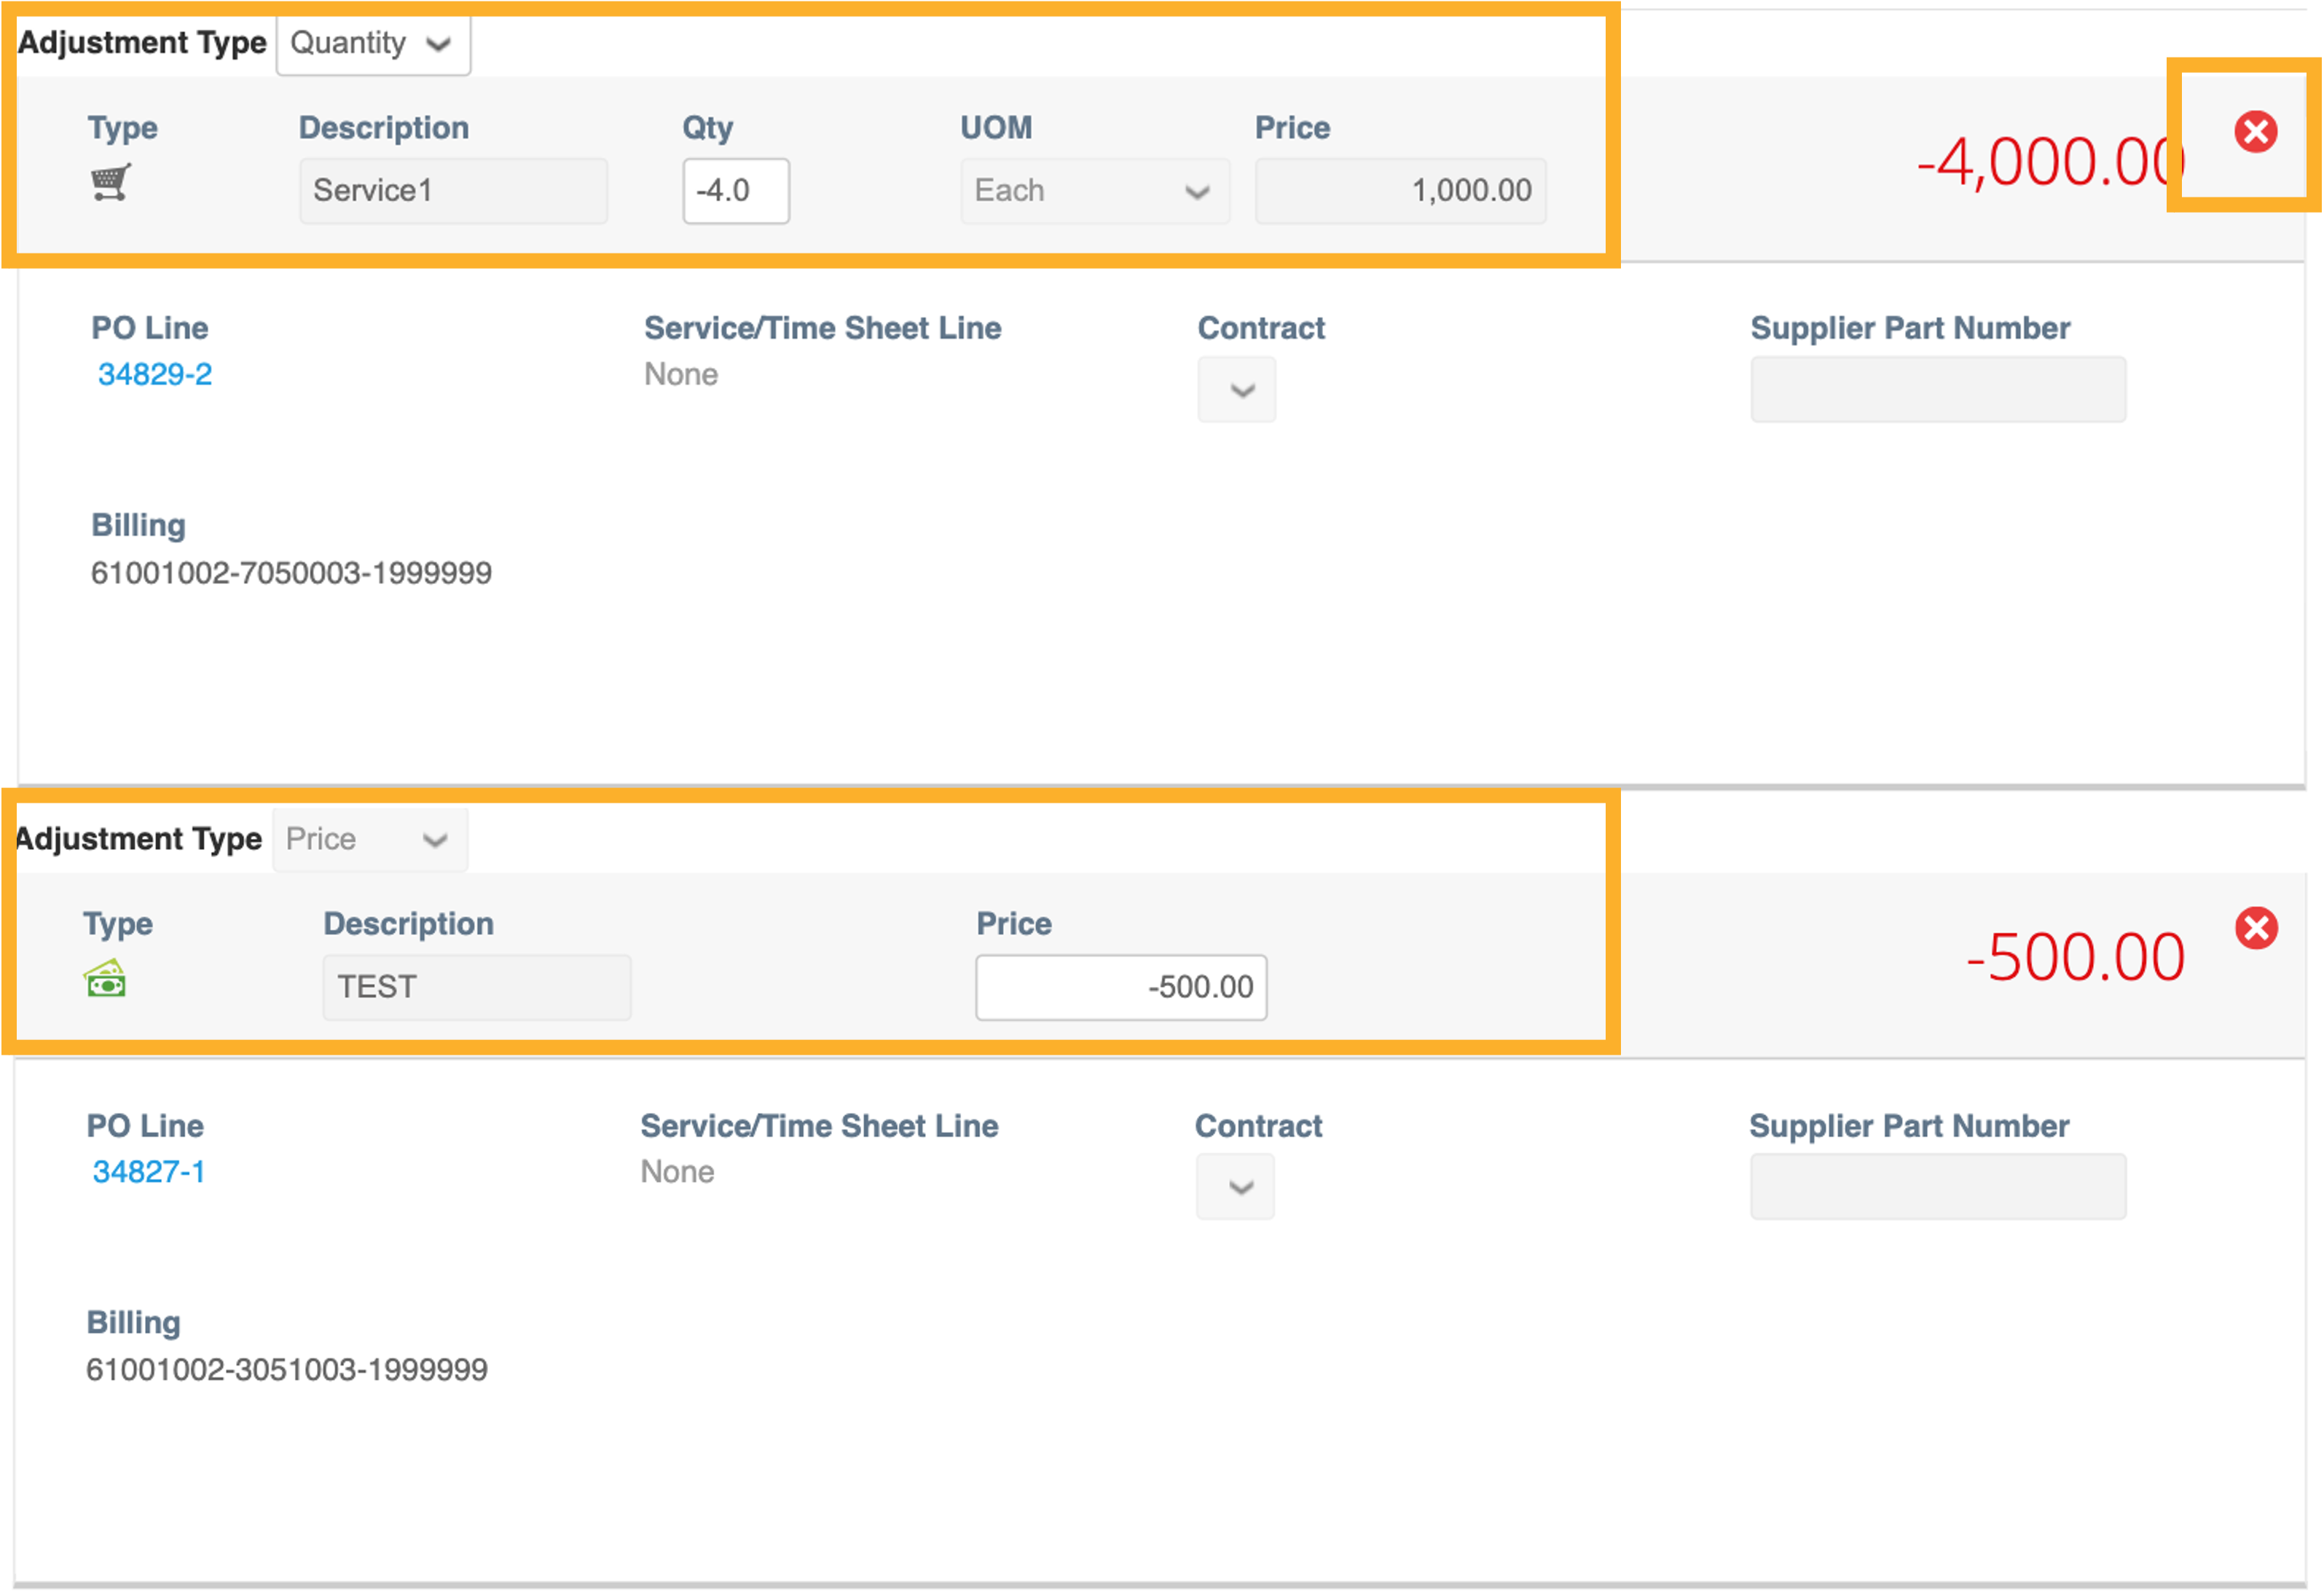Open the Contract dropdown on line 34829-2

point(1236,390)
